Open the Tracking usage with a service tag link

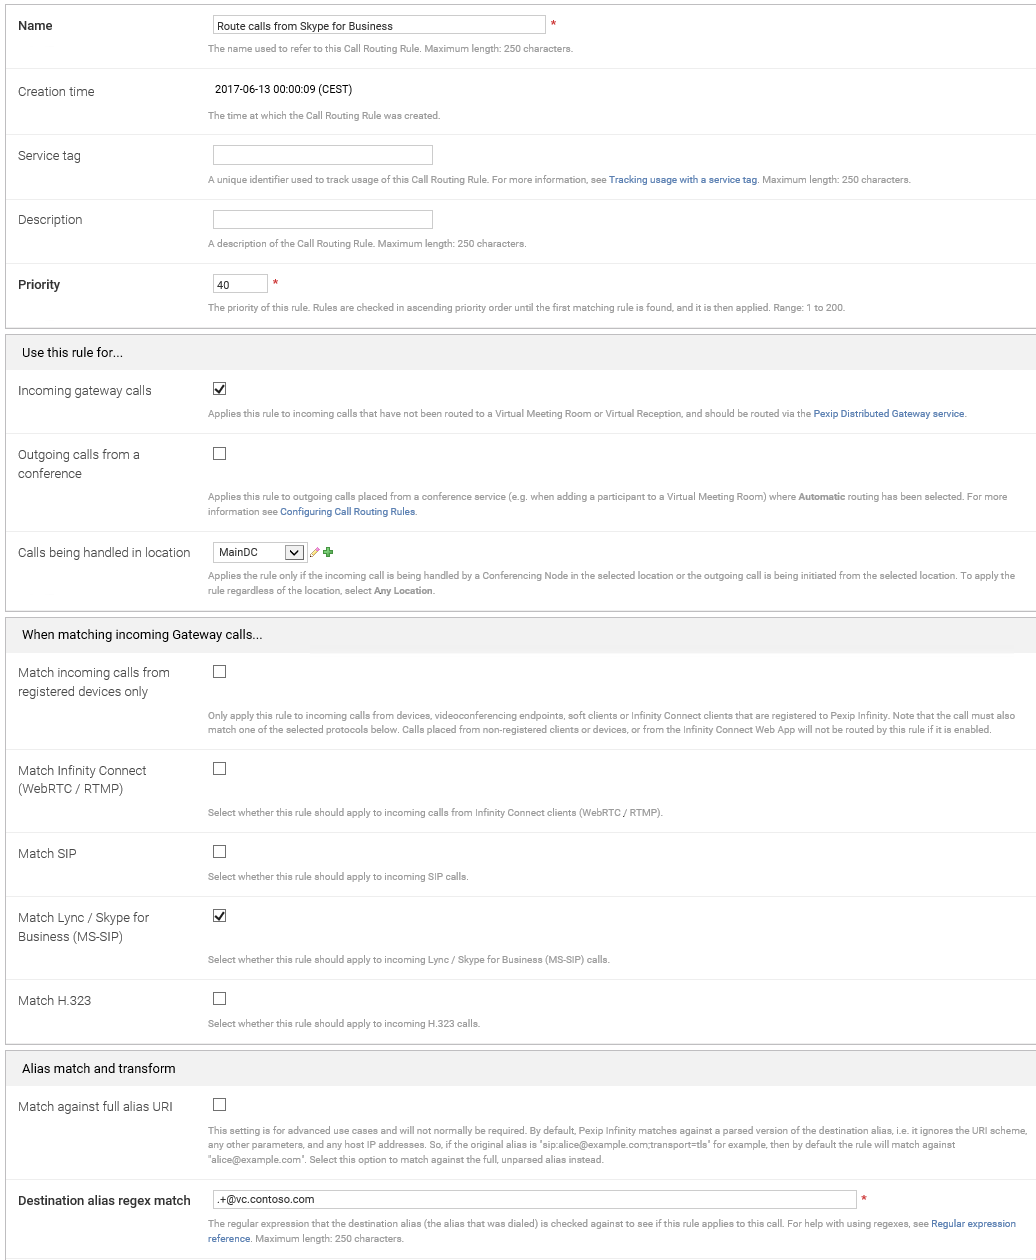coord(682,180)
